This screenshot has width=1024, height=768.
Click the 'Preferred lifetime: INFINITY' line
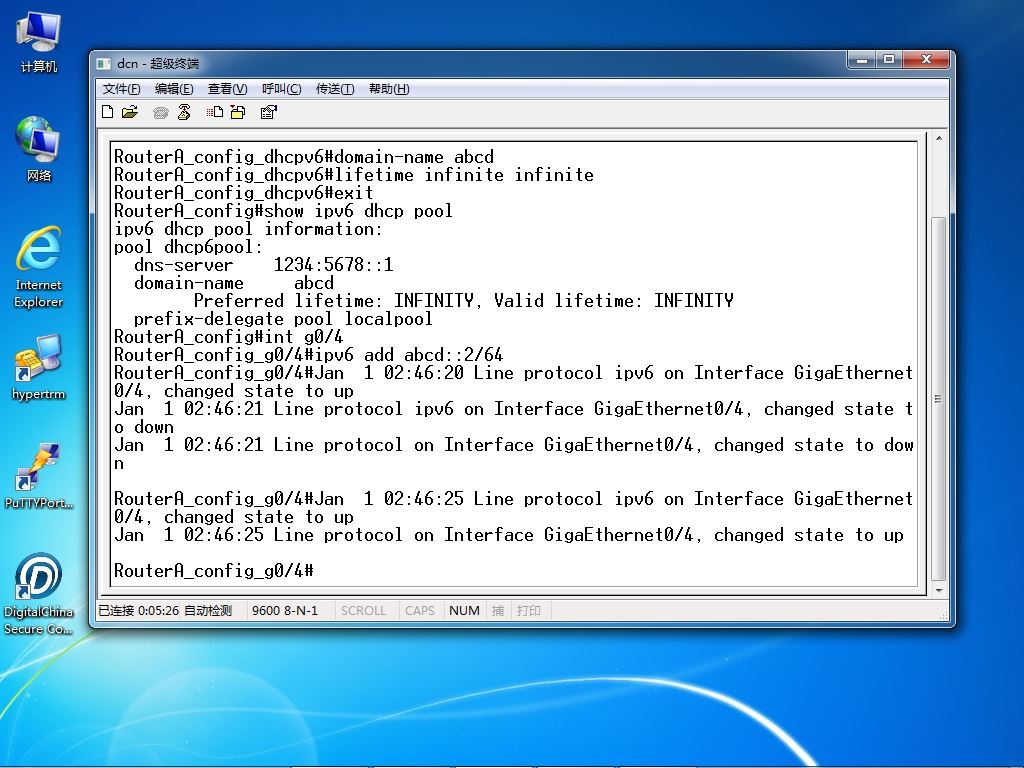point(464,300)
